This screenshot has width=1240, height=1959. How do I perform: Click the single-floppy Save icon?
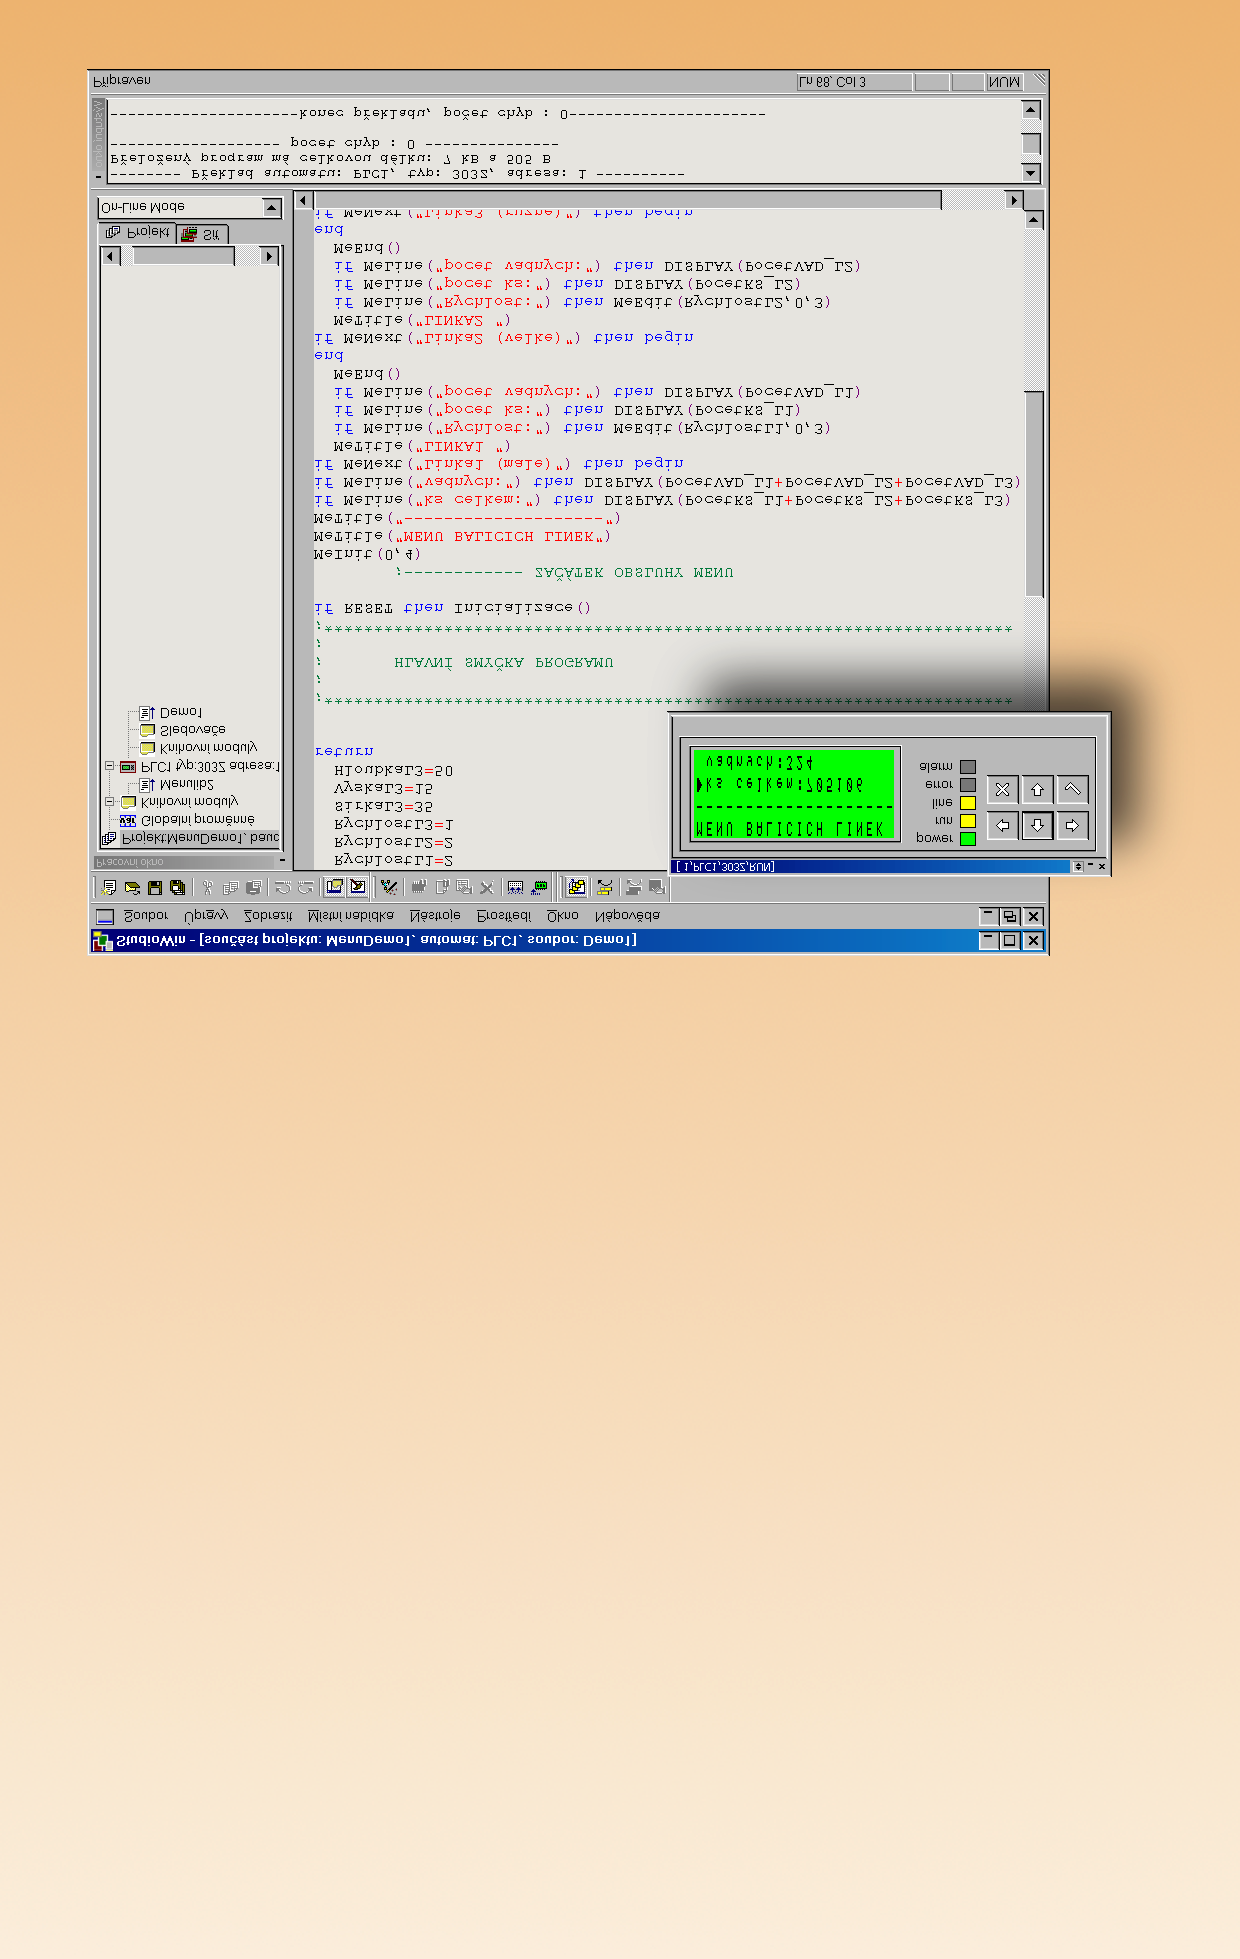(x=155, y=887)
